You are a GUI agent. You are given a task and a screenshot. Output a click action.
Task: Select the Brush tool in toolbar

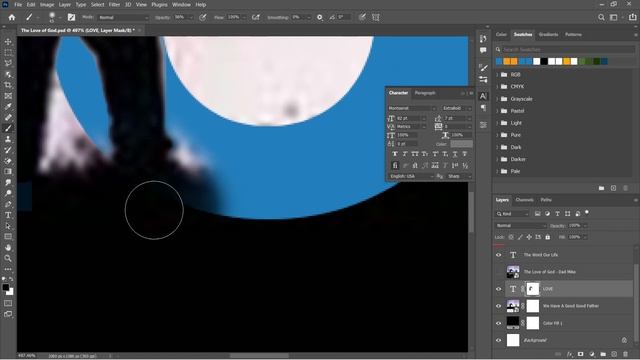pos(8,128)
